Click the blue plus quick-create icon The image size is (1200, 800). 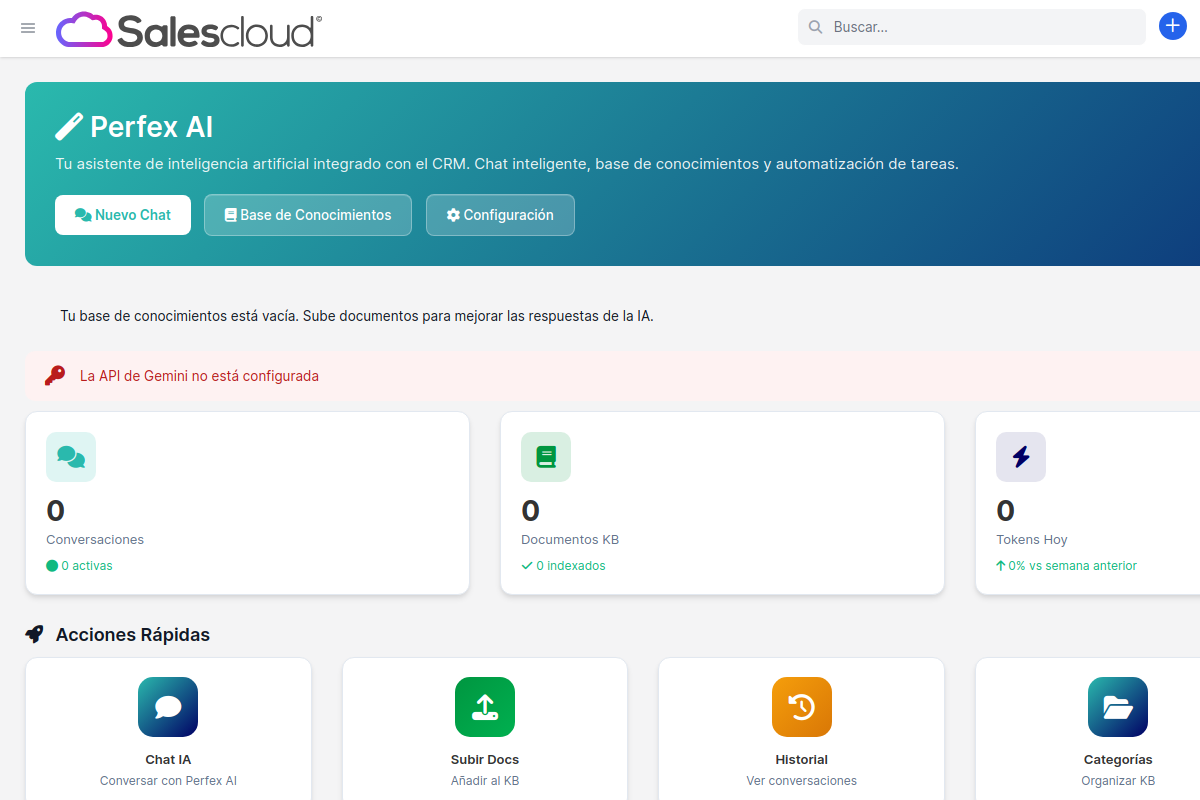1172,27
